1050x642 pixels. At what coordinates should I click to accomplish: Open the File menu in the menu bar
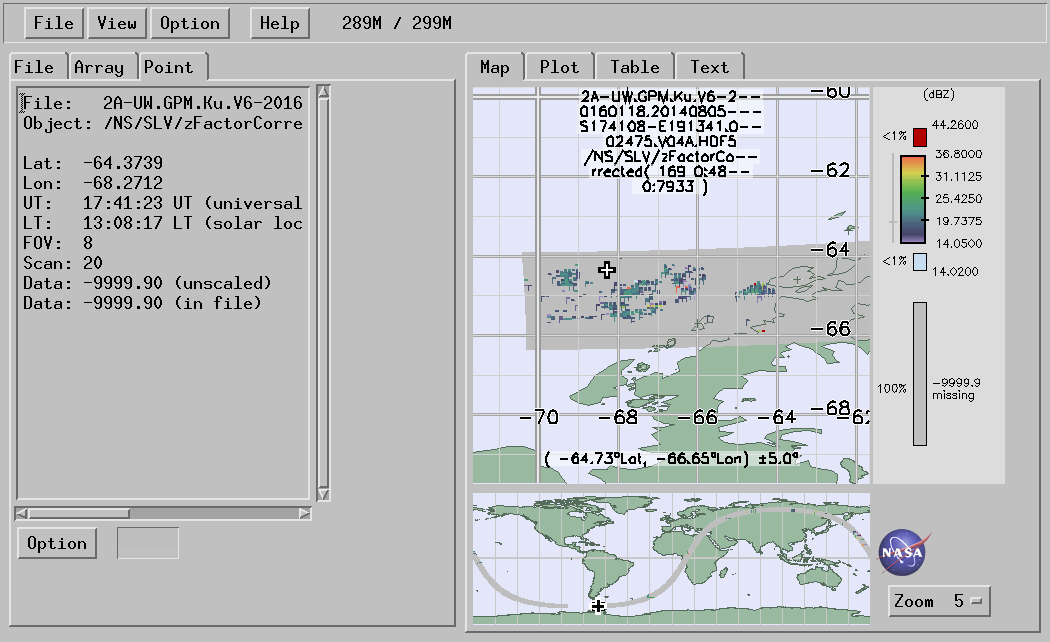click(53, 23)
